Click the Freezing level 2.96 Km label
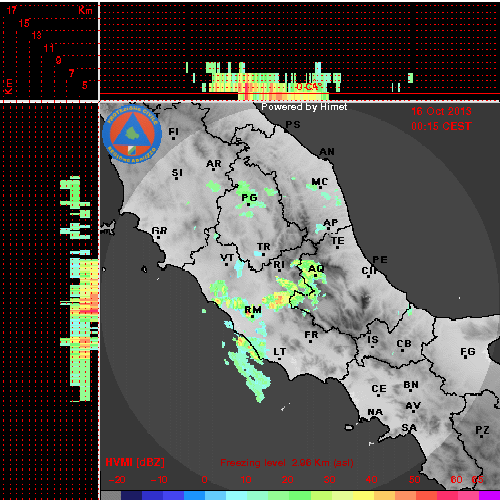 pyautogui.click(x=287, y=463)
